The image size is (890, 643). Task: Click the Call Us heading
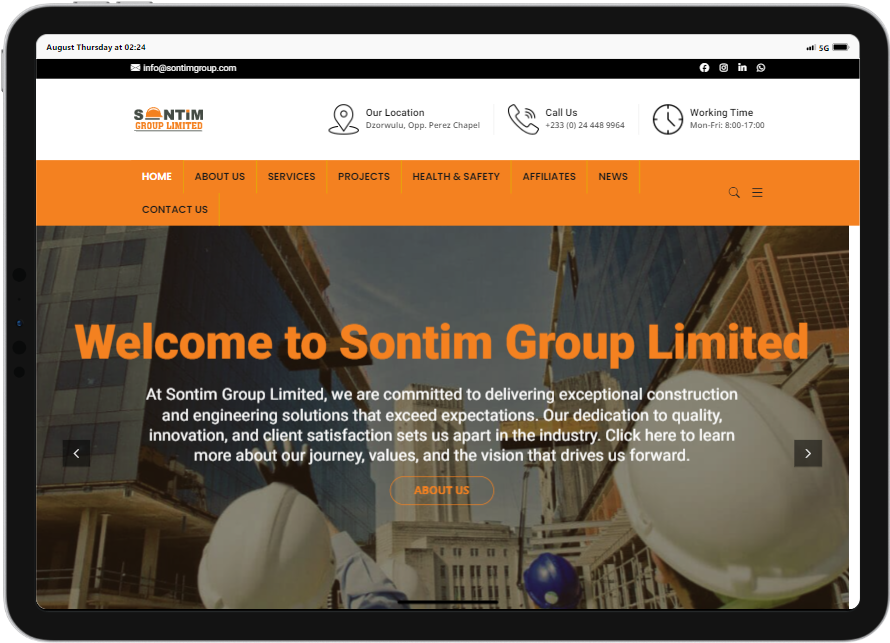click(561, 112)
